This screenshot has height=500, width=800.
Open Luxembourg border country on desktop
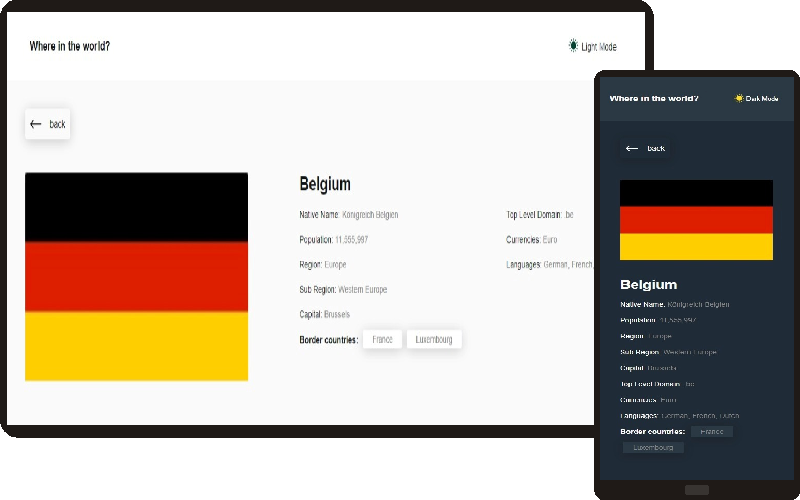(434, 340)
